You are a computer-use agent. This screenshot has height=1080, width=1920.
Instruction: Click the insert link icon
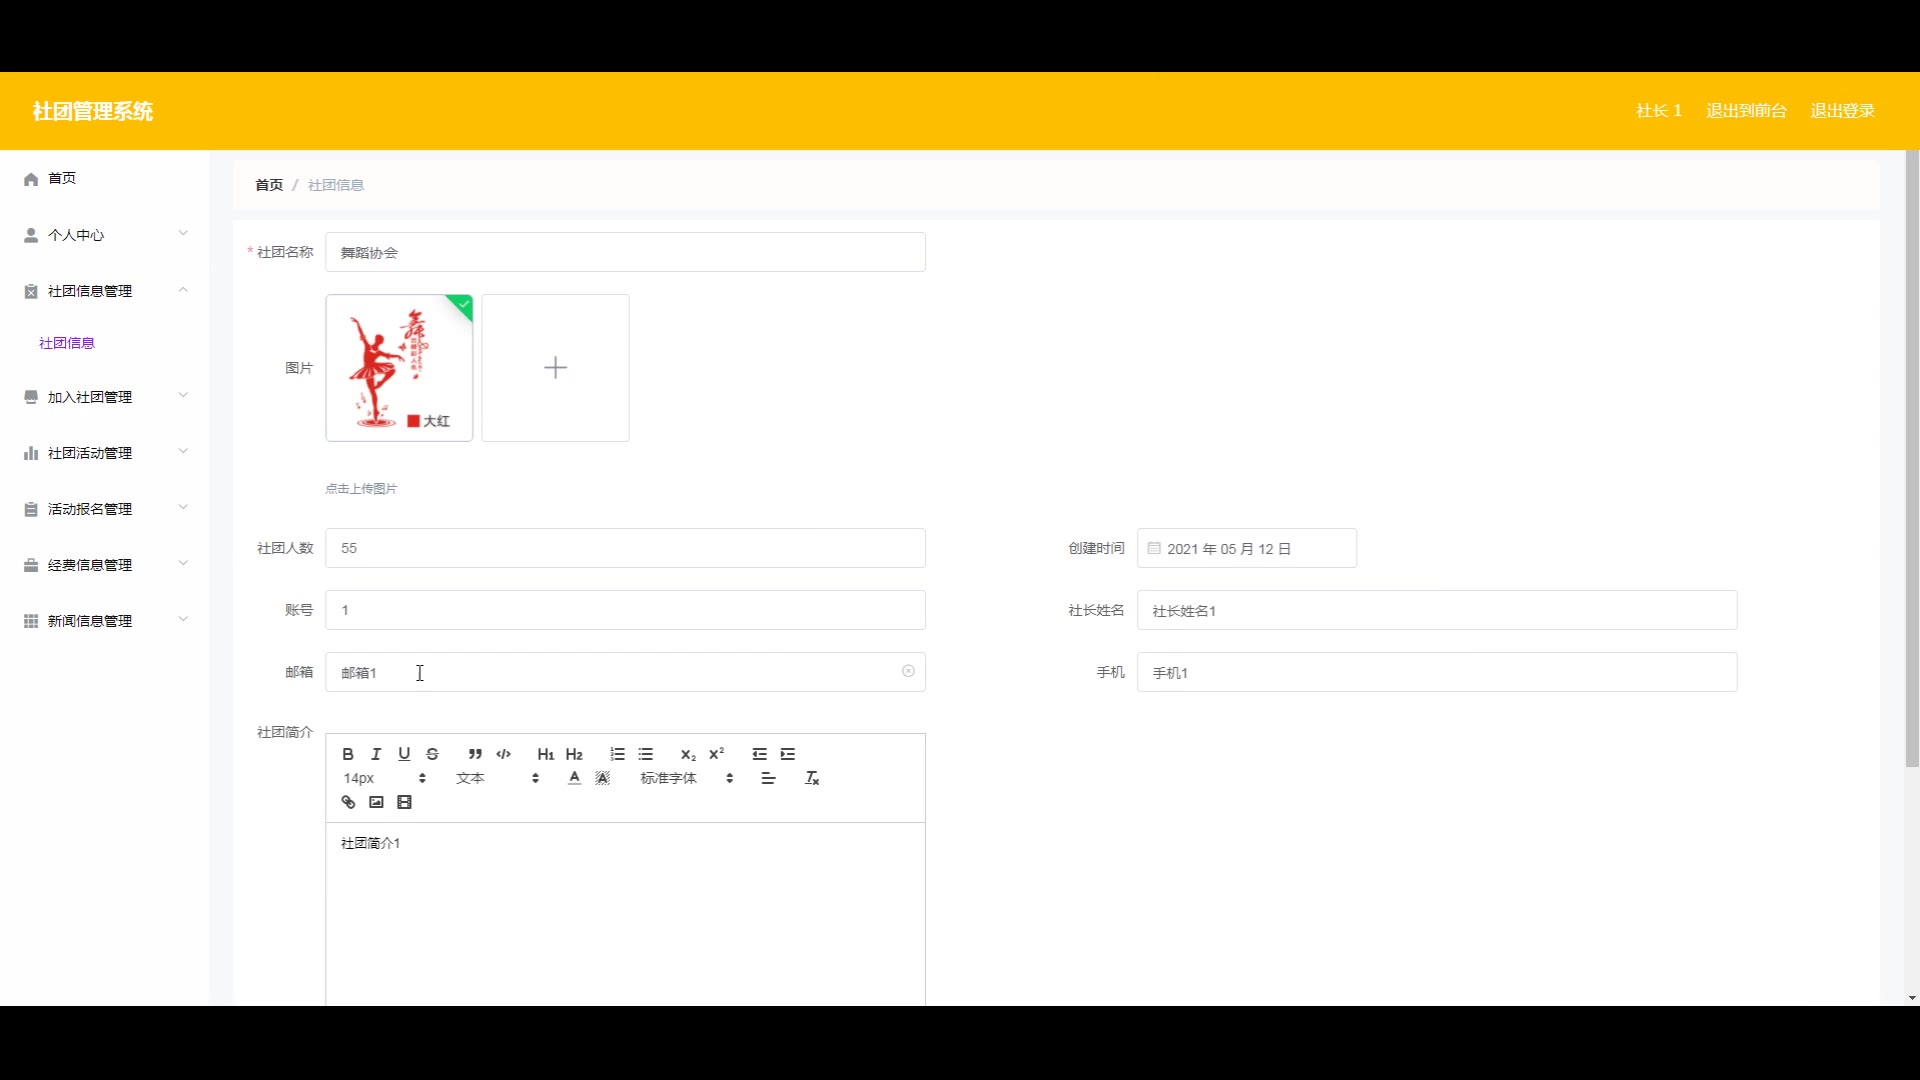coord(348,802)
